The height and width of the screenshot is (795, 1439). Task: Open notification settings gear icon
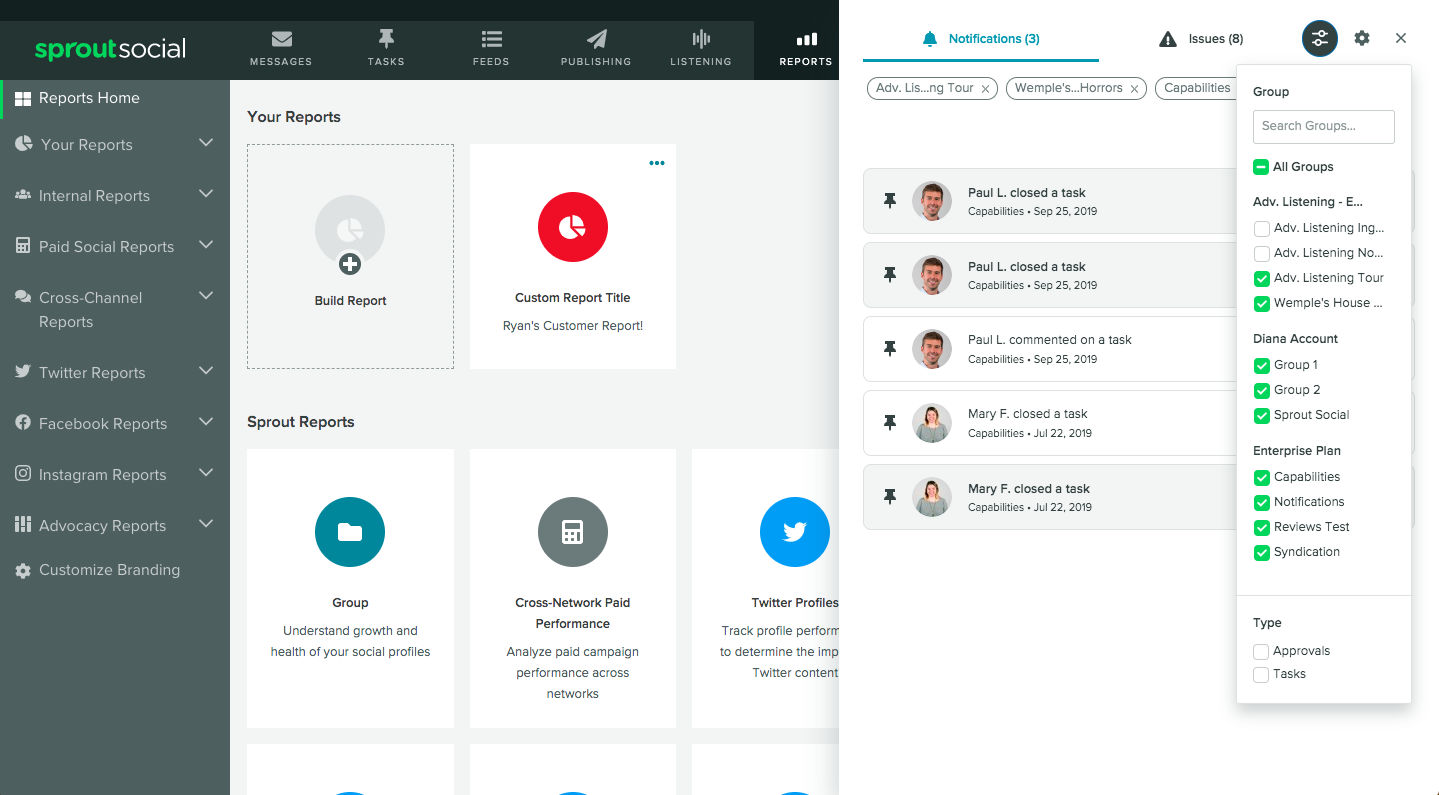[x=1362, y=38]
